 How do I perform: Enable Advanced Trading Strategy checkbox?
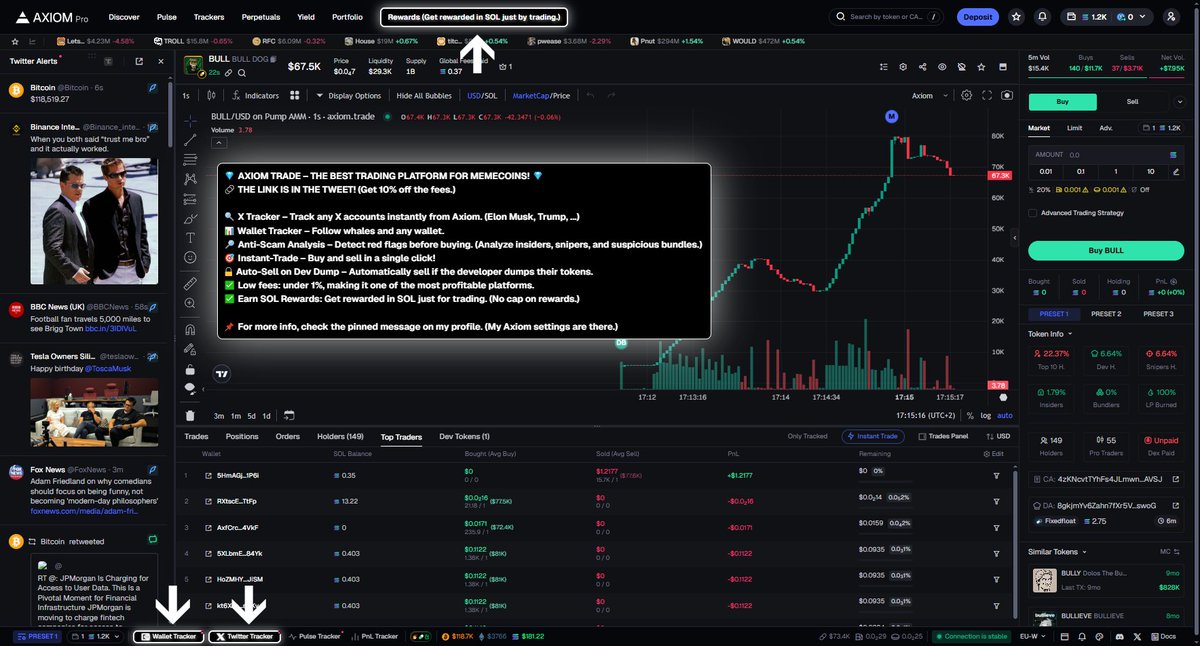pos(1033,212)
